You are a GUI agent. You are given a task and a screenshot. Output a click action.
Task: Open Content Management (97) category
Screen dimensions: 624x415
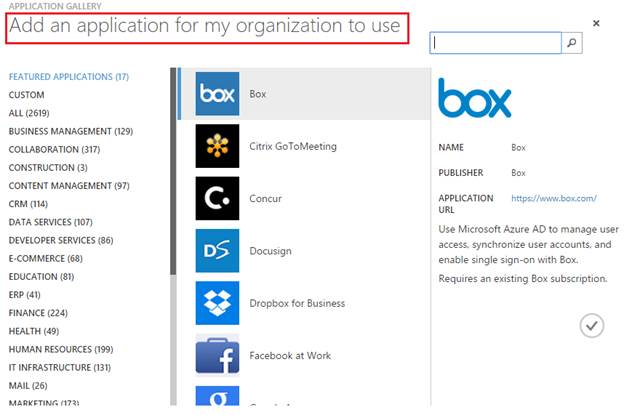pos(69,186)
